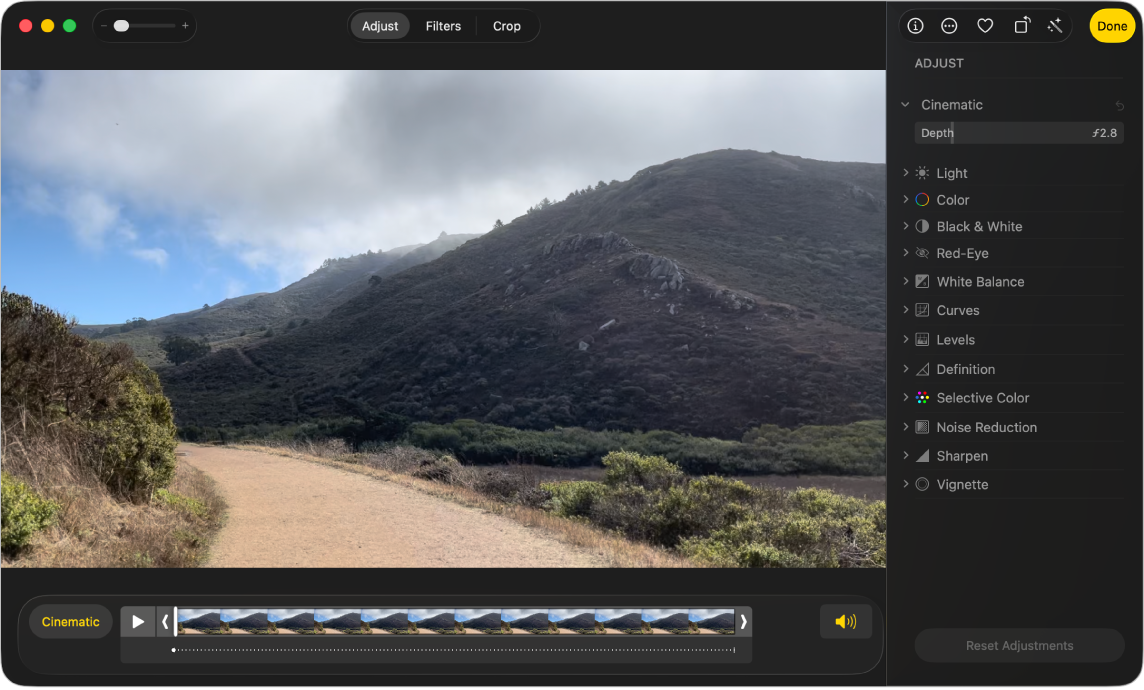Select the Curves adjustment icon
Screen dimensions: 1144x690
[x=921, y=310]
